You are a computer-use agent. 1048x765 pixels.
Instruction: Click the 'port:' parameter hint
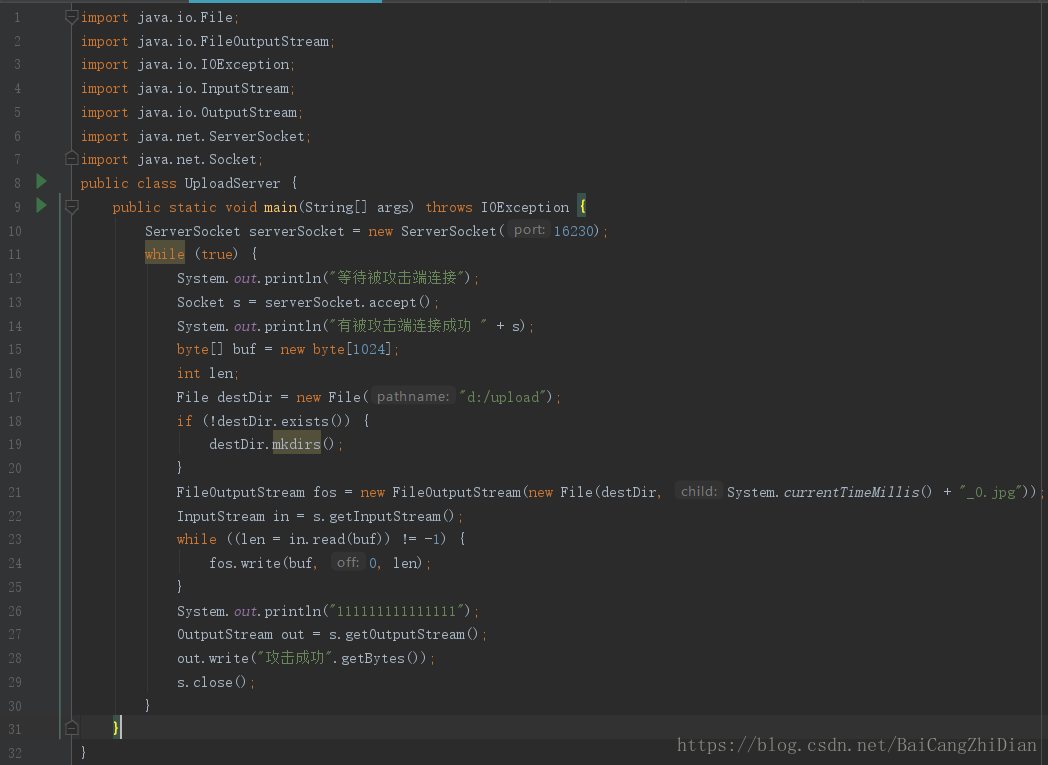[x=529, y=230]
